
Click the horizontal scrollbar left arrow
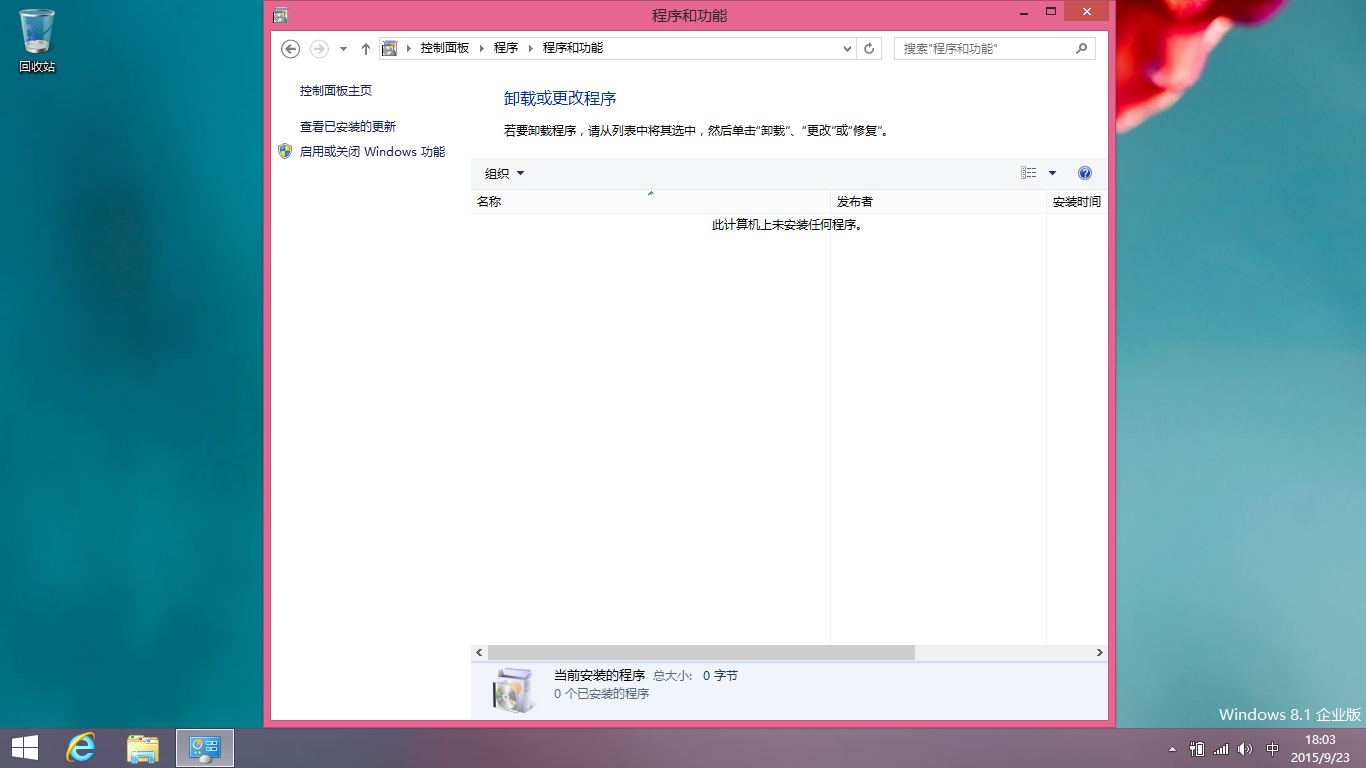[x=480, y=652]
